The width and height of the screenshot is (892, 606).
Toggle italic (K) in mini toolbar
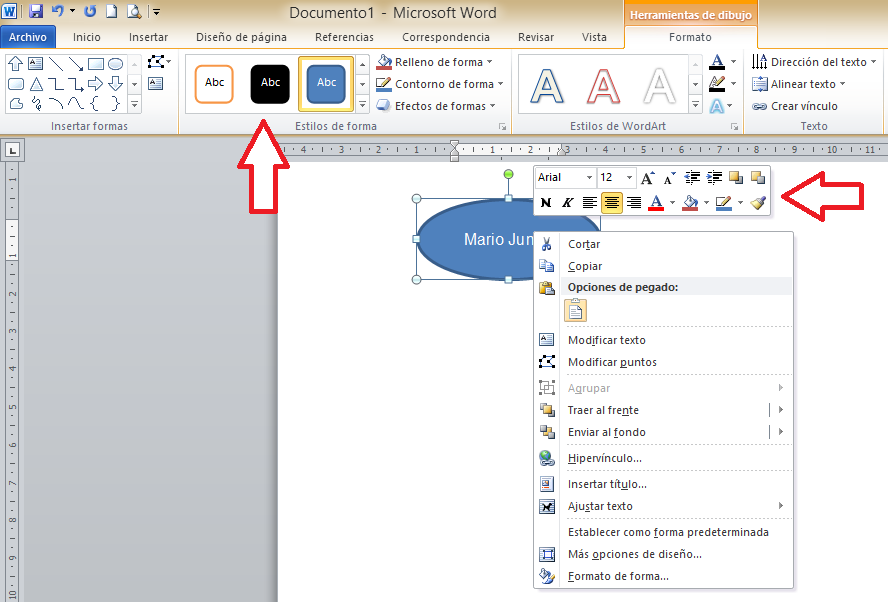coord(567,203)
